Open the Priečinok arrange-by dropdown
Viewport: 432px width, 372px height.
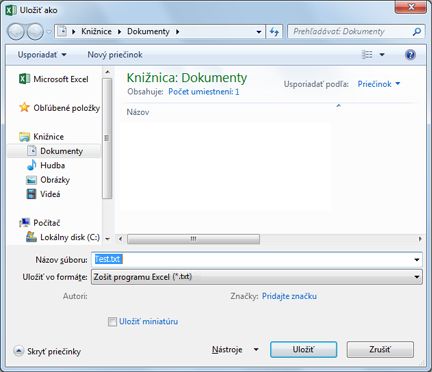point(378,84)
